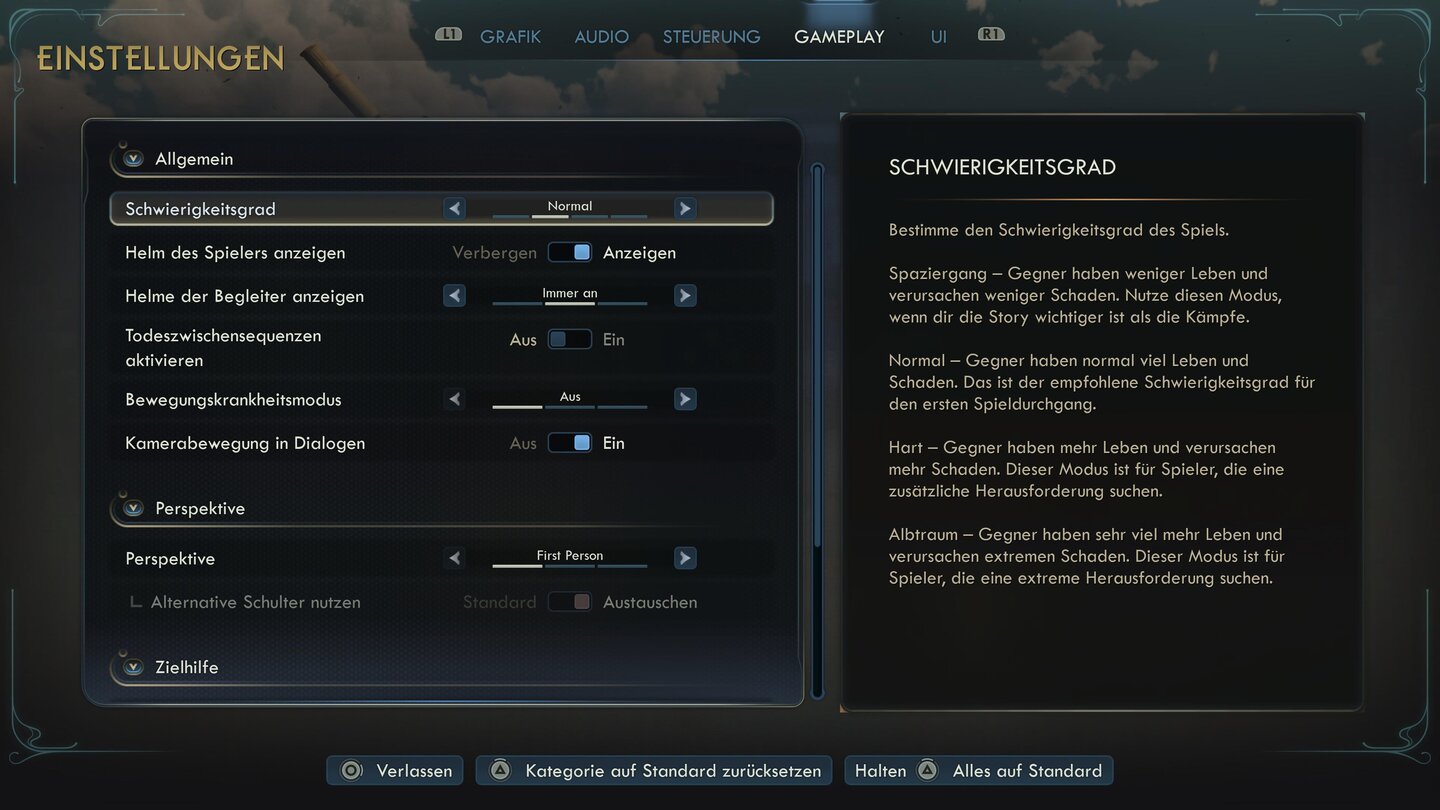Screen dimensions: 1440x810
Task: Collapse the Perspektive section header
Action: coord(133,508)
